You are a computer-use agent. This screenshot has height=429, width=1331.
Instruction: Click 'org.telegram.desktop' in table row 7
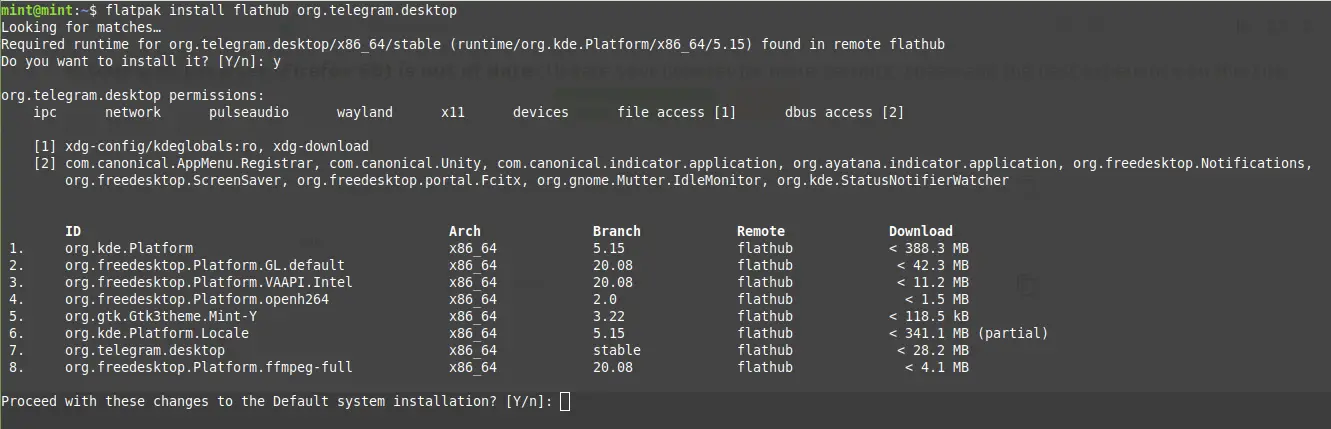[145, 350]
